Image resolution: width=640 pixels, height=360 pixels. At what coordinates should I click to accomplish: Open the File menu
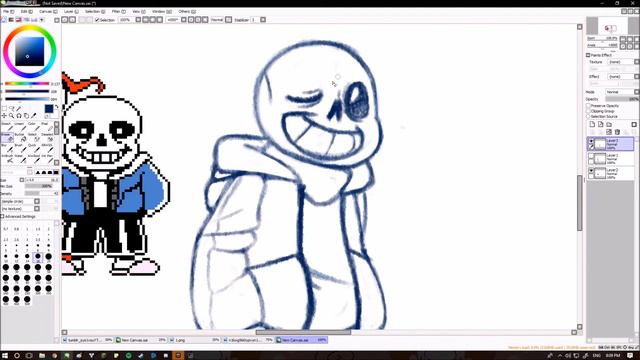(8, 11)
